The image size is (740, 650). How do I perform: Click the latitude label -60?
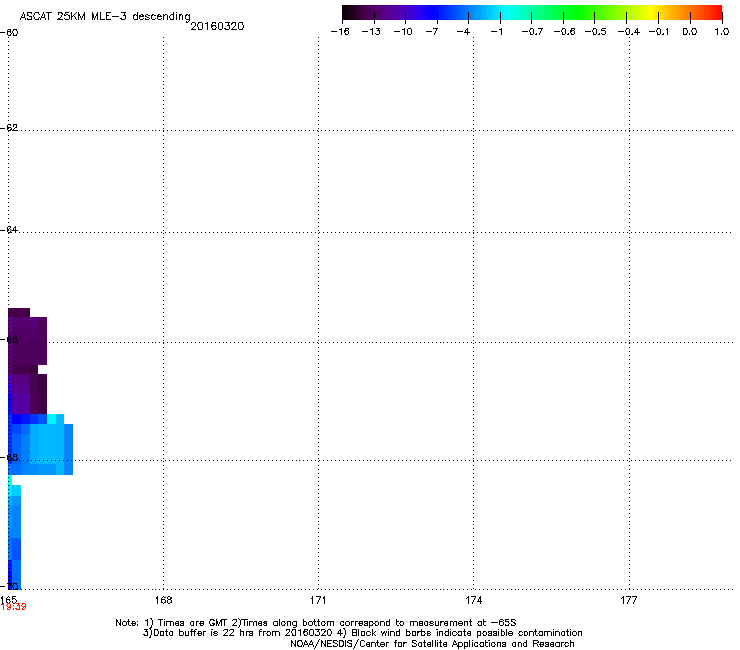pyautogui.click(x=9, y=33)
